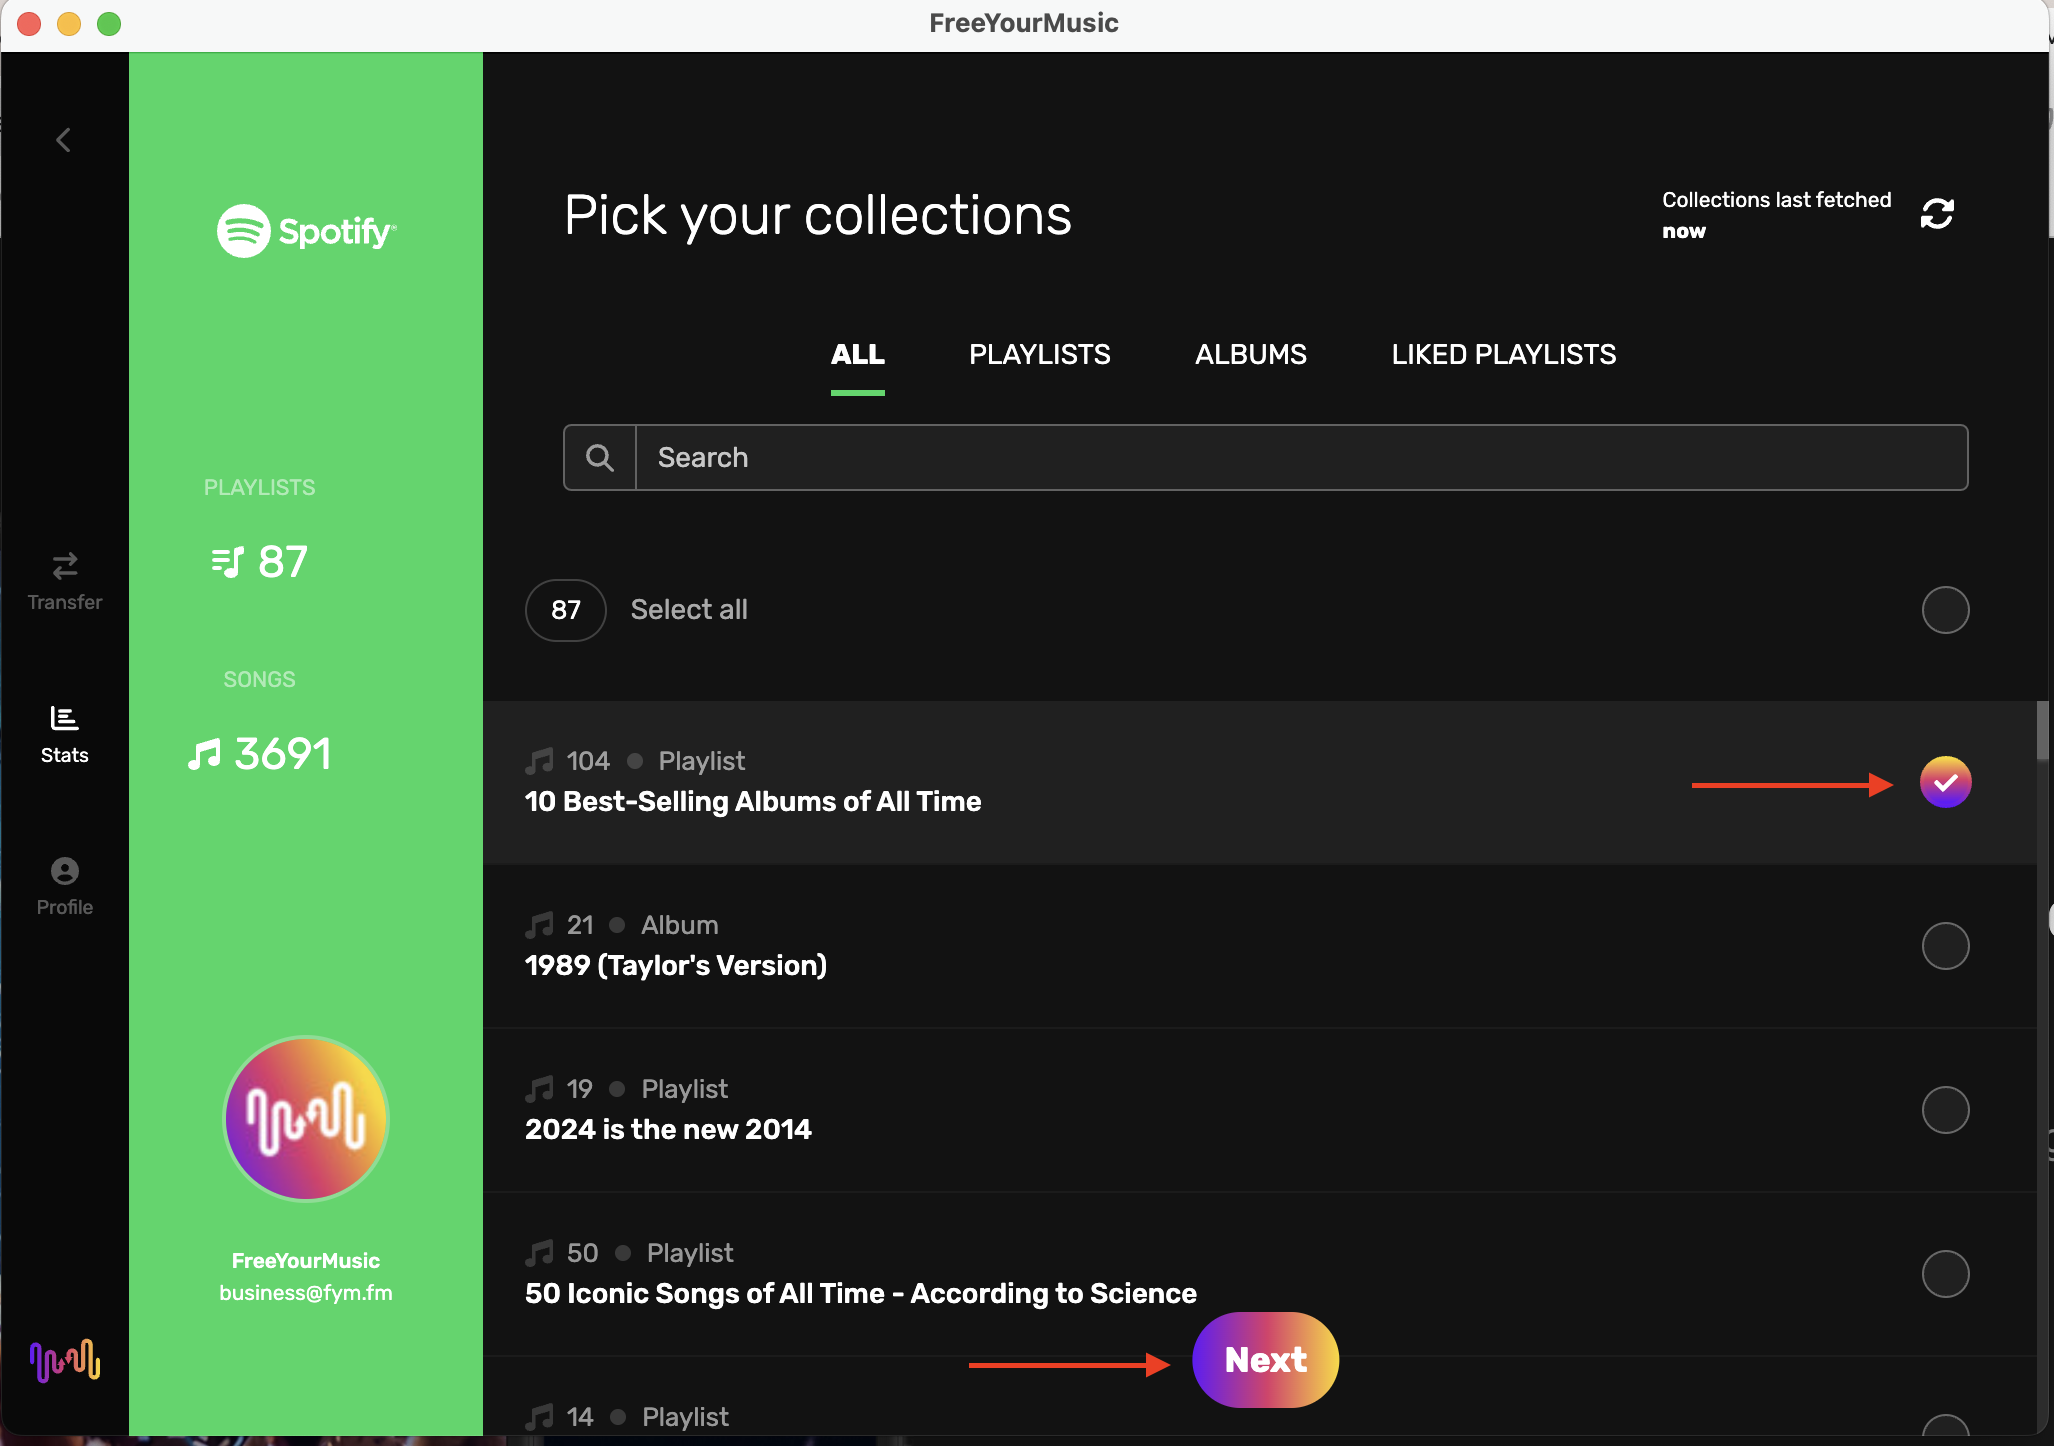Open the LIKED PLAYLISTS tab

(1503, 355)
